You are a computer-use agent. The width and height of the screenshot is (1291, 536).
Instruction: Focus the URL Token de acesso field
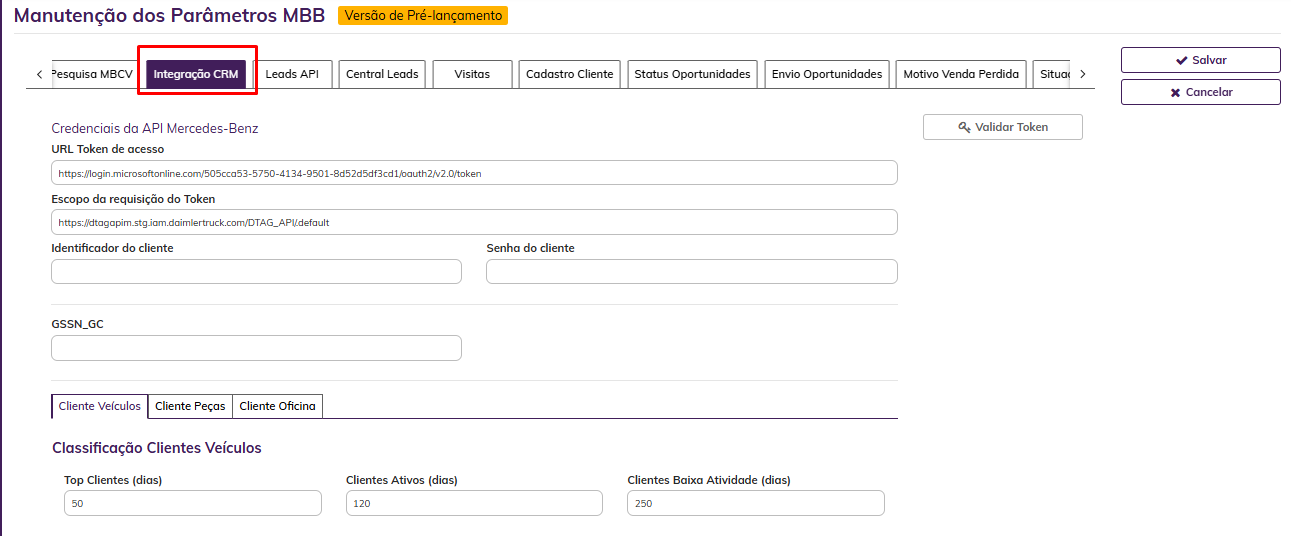[474, 173]
